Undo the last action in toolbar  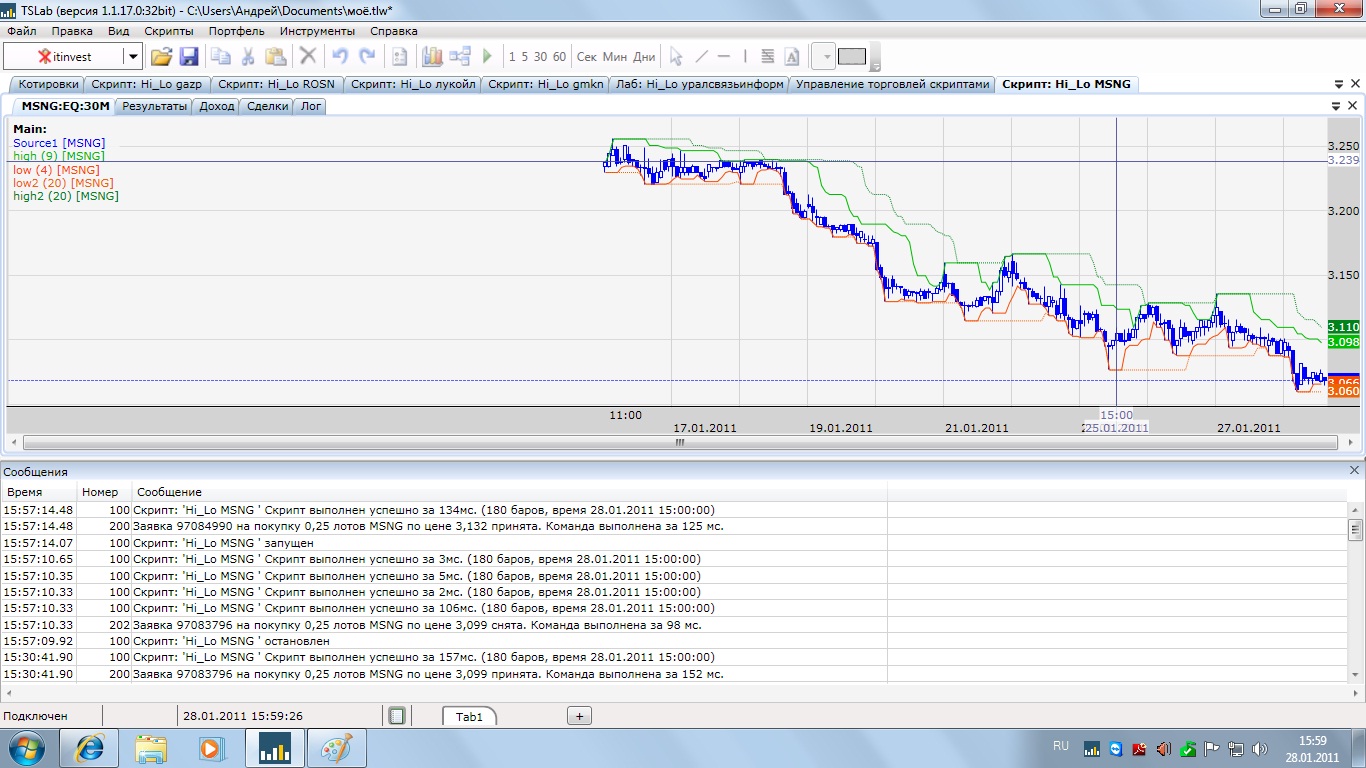pos(340,57)
